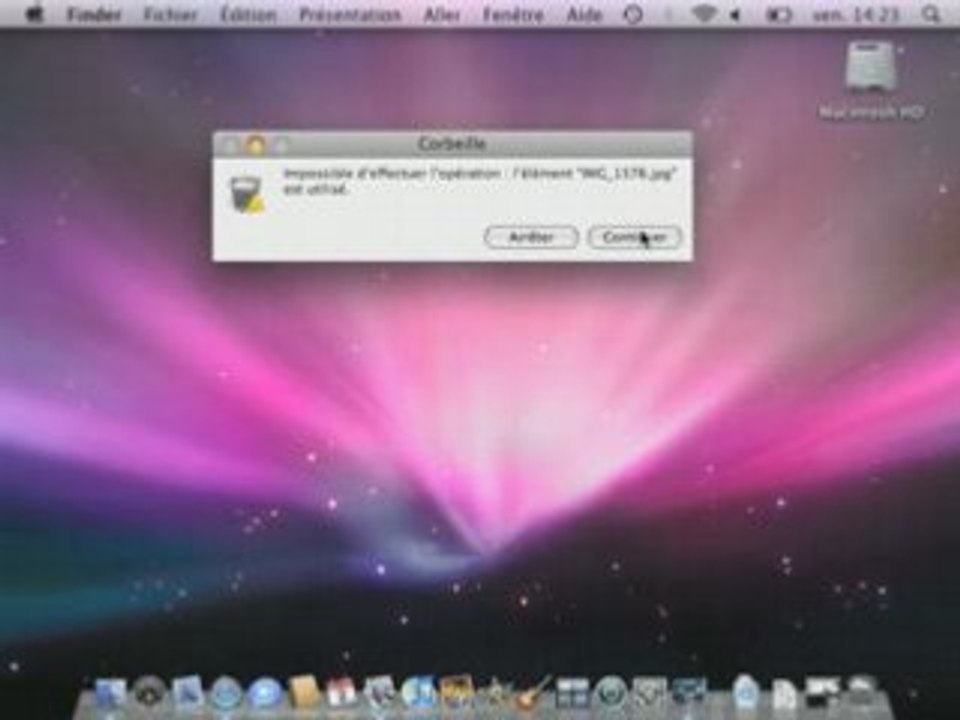Open the Wi-Fi status menu
The width and height of the screenshot is (960, 720).
[x=703, y=14]
